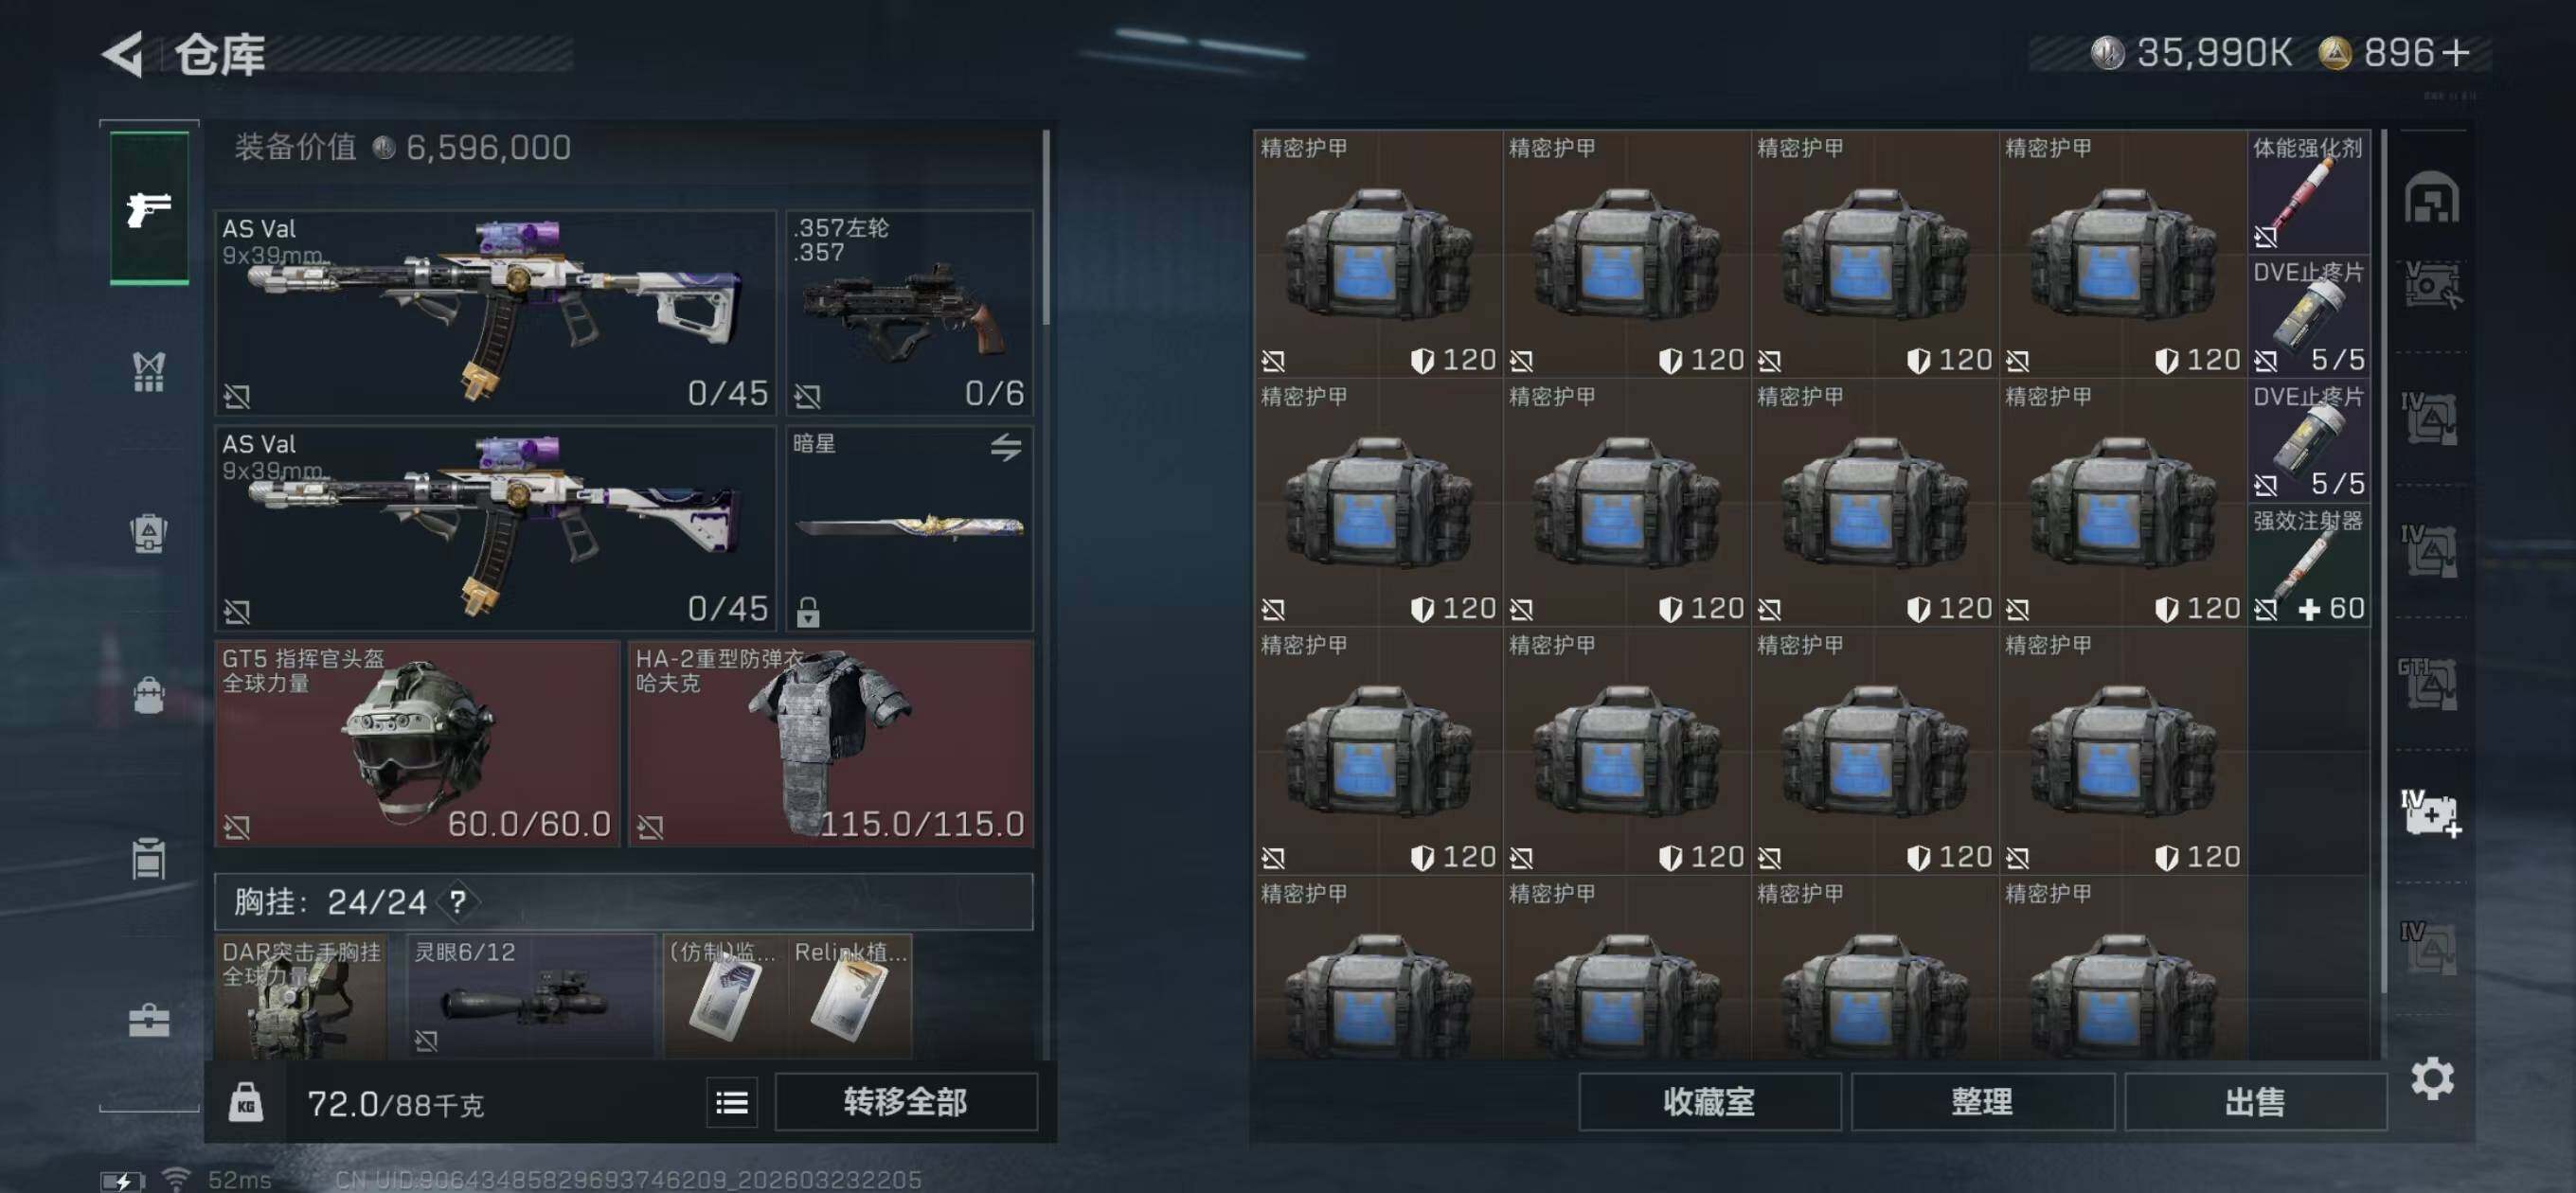
Task: Select the helmet filter icon in right sidebar
Action: coord(2431,197)
